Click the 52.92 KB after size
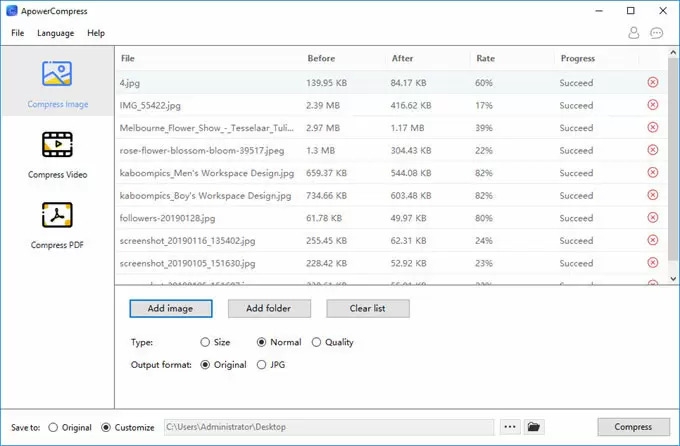 tap(409, 263)
